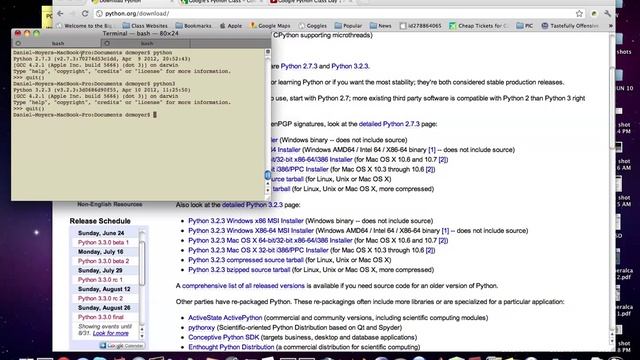Download Python 3.2.3 Mac OS X 32-bit i386/PPC Installer
This screenshot has width=640, height=360.
pyautogui.click(x=258, y=250)
